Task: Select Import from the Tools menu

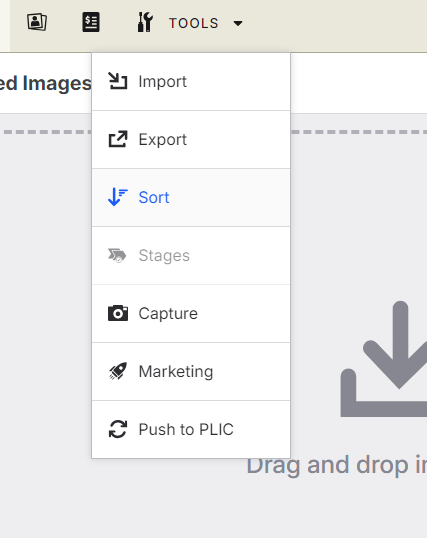Action: (x=191, y=82)
